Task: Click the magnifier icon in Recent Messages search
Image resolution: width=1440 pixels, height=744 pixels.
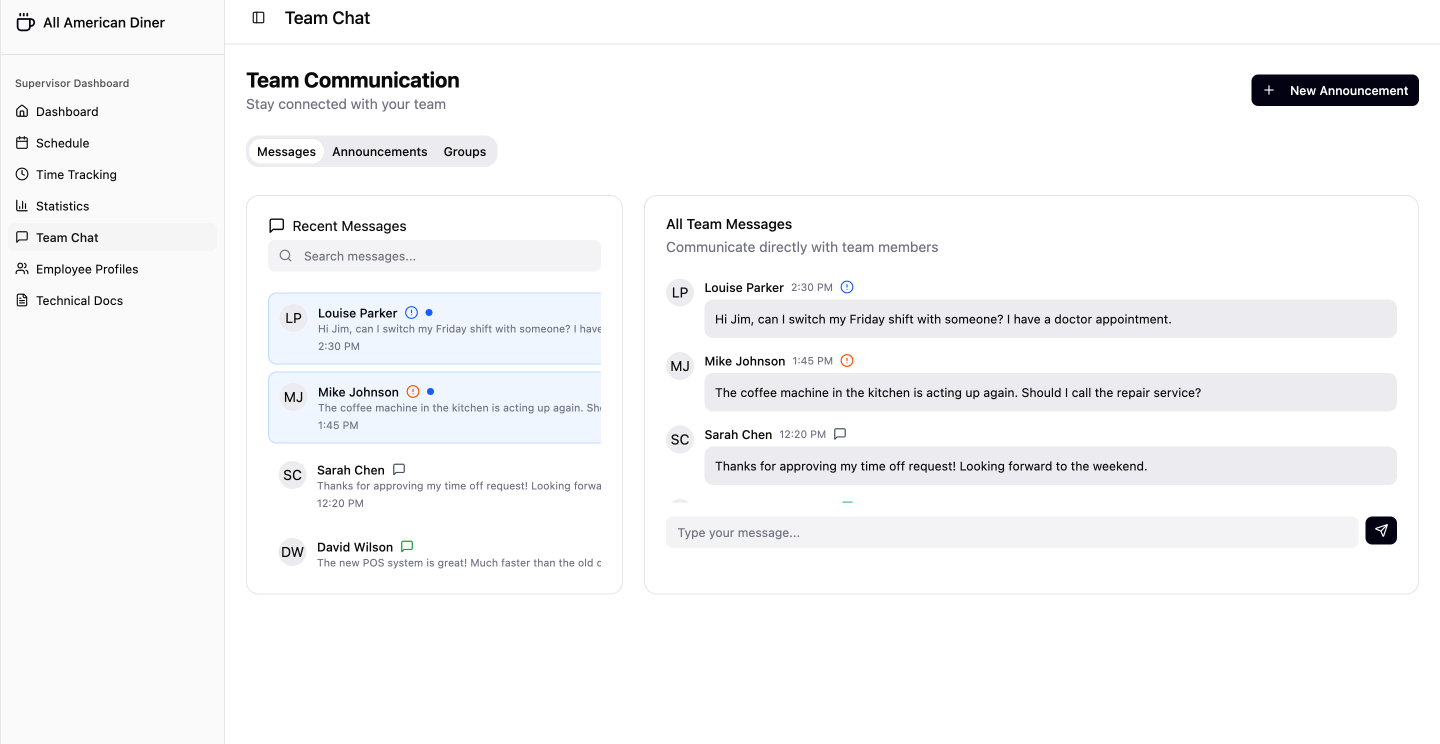Action: 286,256
